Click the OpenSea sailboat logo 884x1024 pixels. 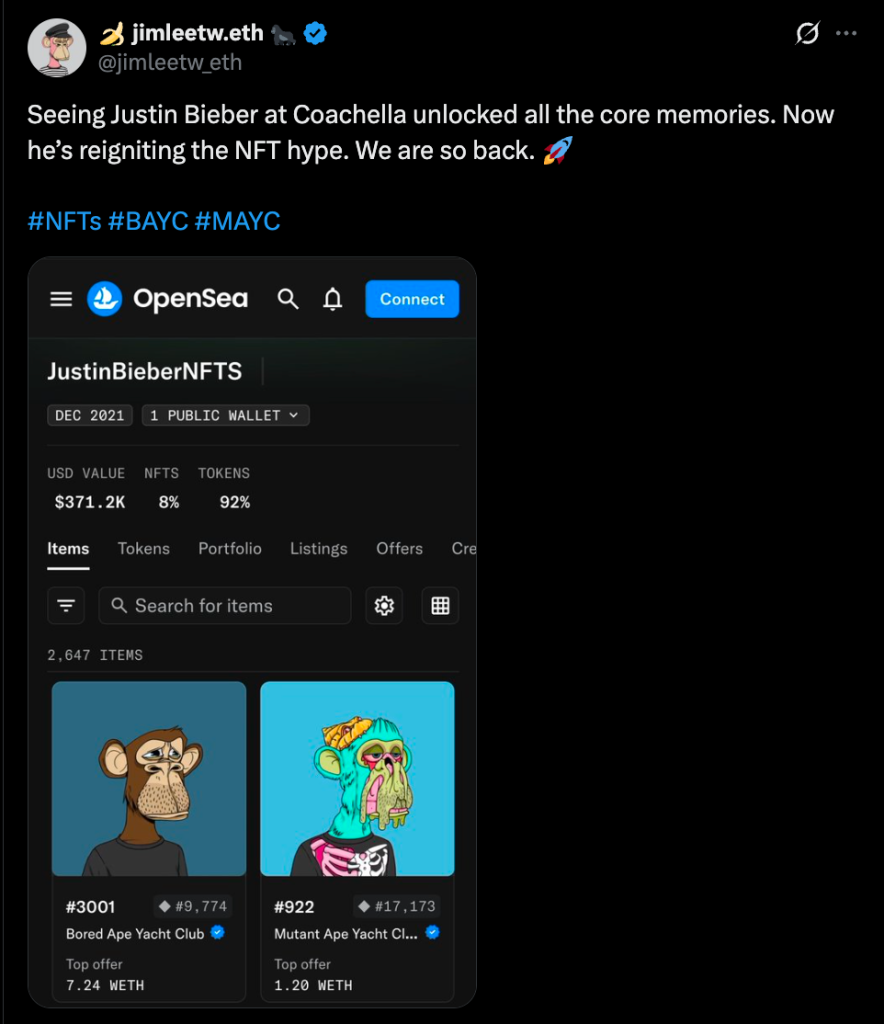coord(105,299)
